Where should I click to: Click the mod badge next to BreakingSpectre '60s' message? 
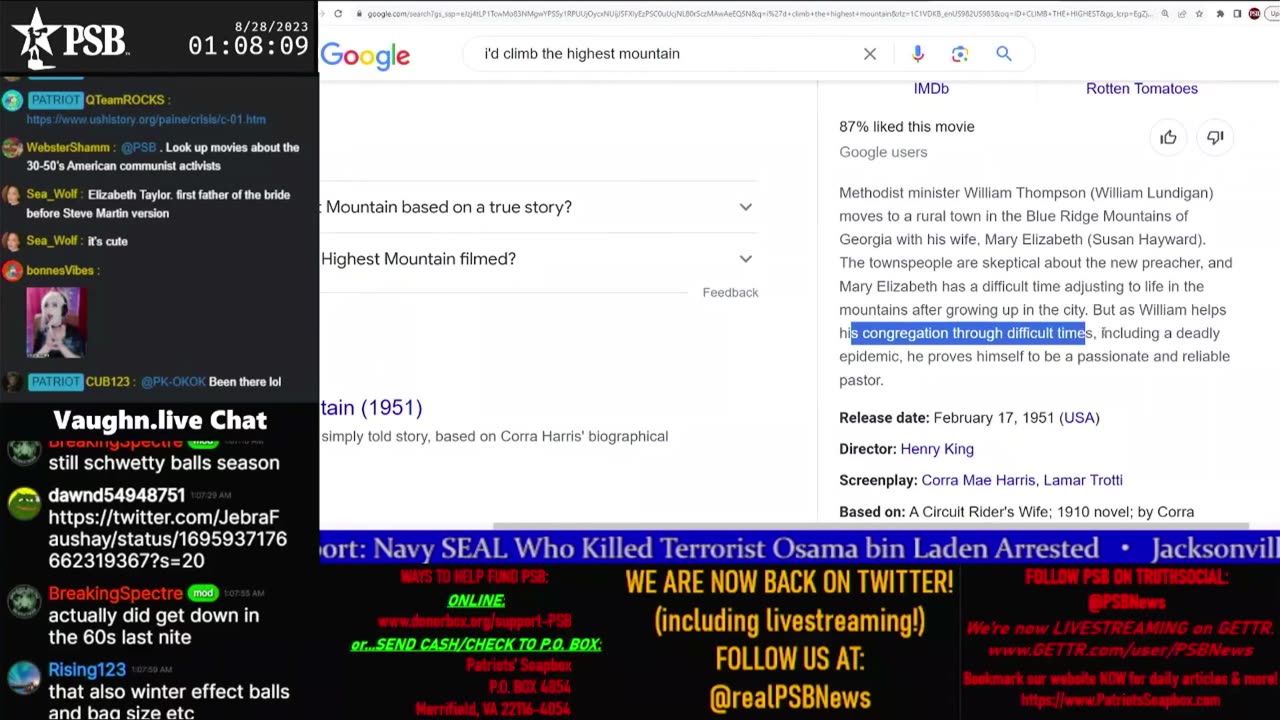[x=203, y=593]
